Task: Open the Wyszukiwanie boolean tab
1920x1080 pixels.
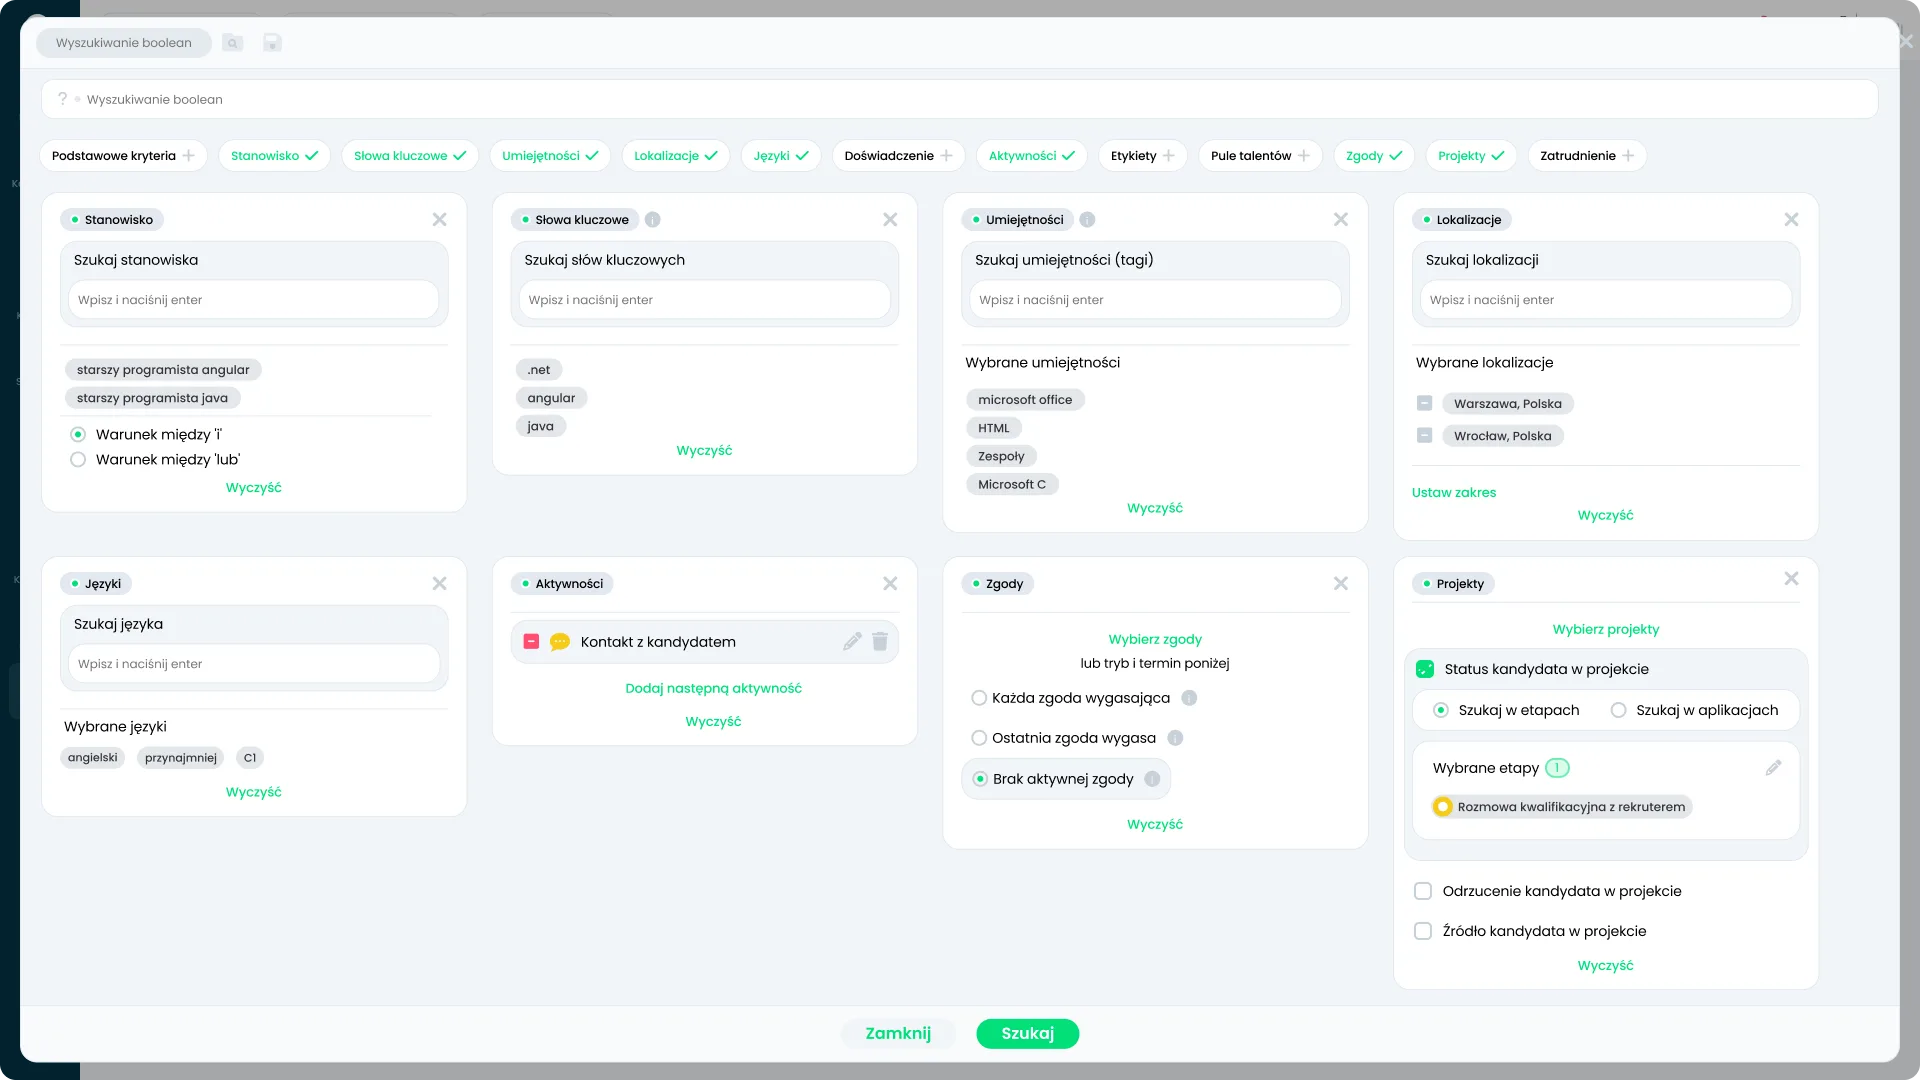Action: pyautogui.click(x=124, y=43)
